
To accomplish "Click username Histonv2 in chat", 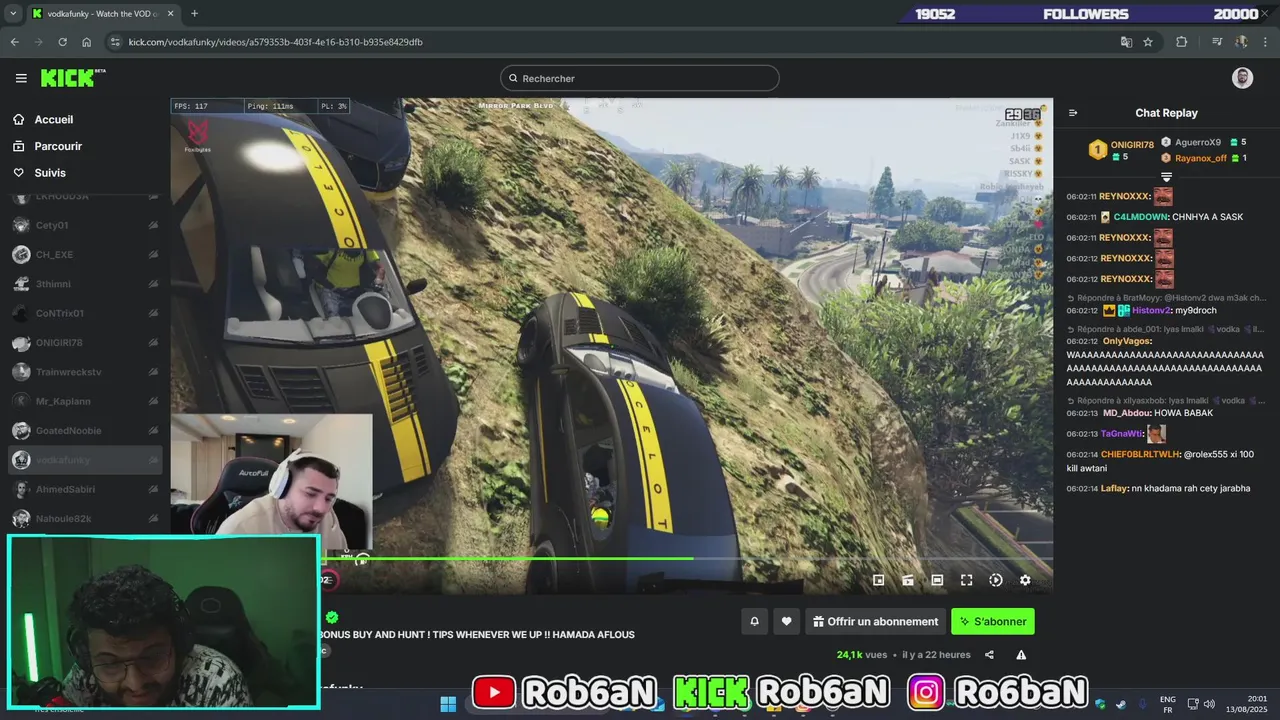I will (1153, 310).
